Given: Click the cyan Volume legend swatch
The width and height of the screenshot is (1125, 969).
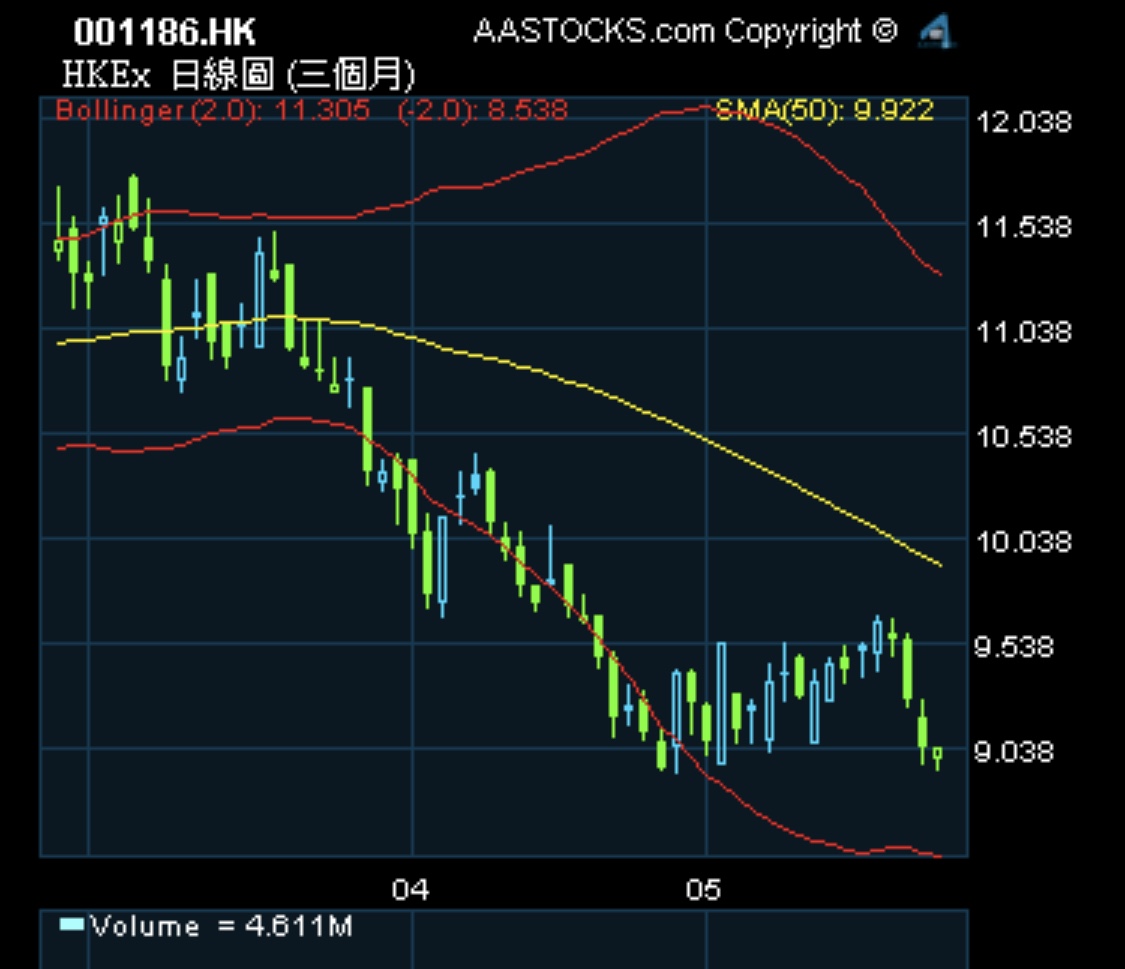Looking at the screenshot, I should [72, 925].
